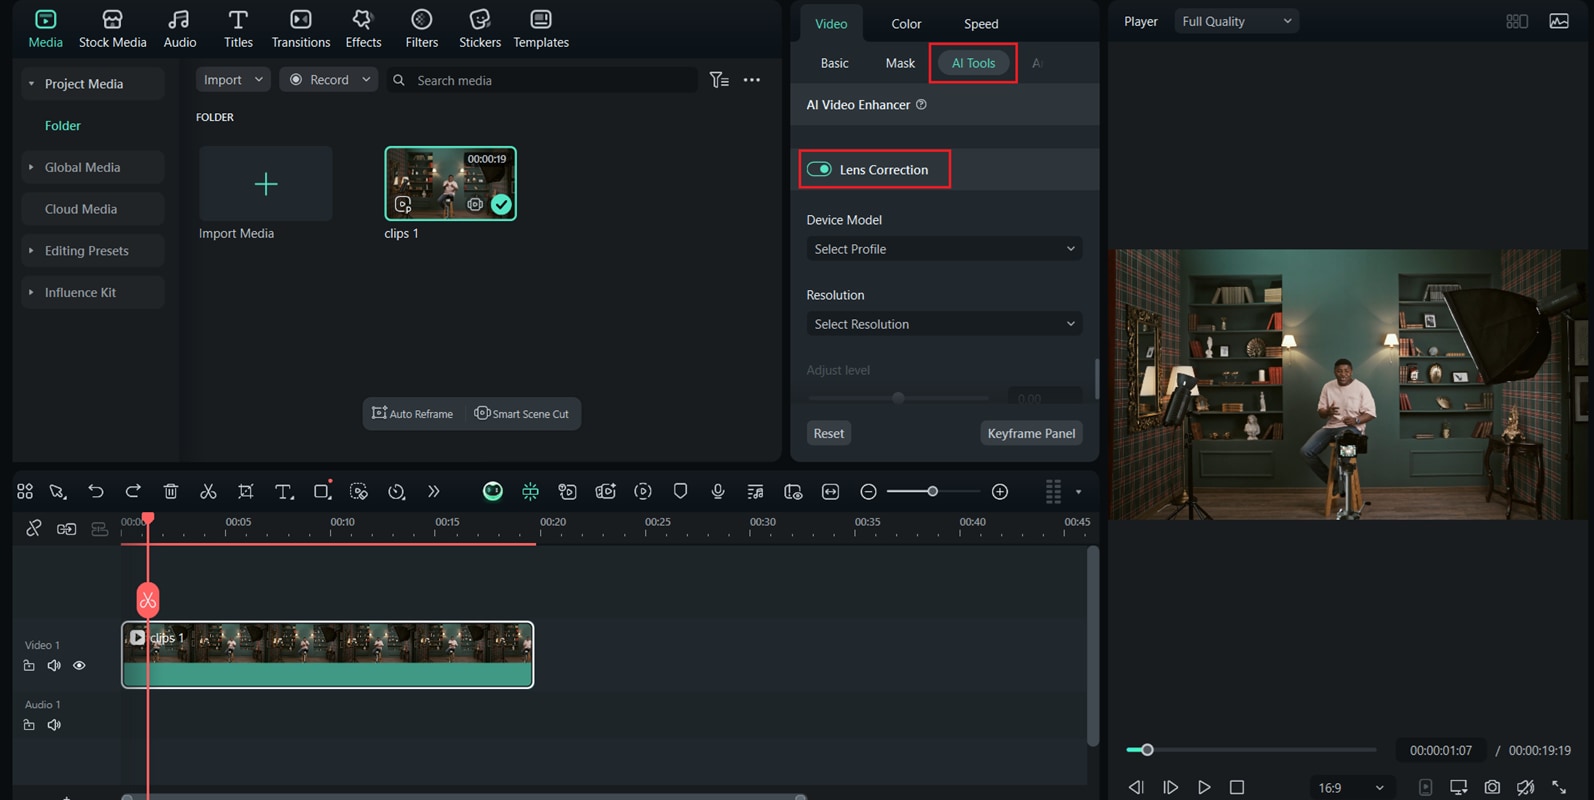Screen dimensions: 1594x800
Task: Click the Undo icon in timeline toolbar
Action: pyautogui.click(x=95, y=491)
